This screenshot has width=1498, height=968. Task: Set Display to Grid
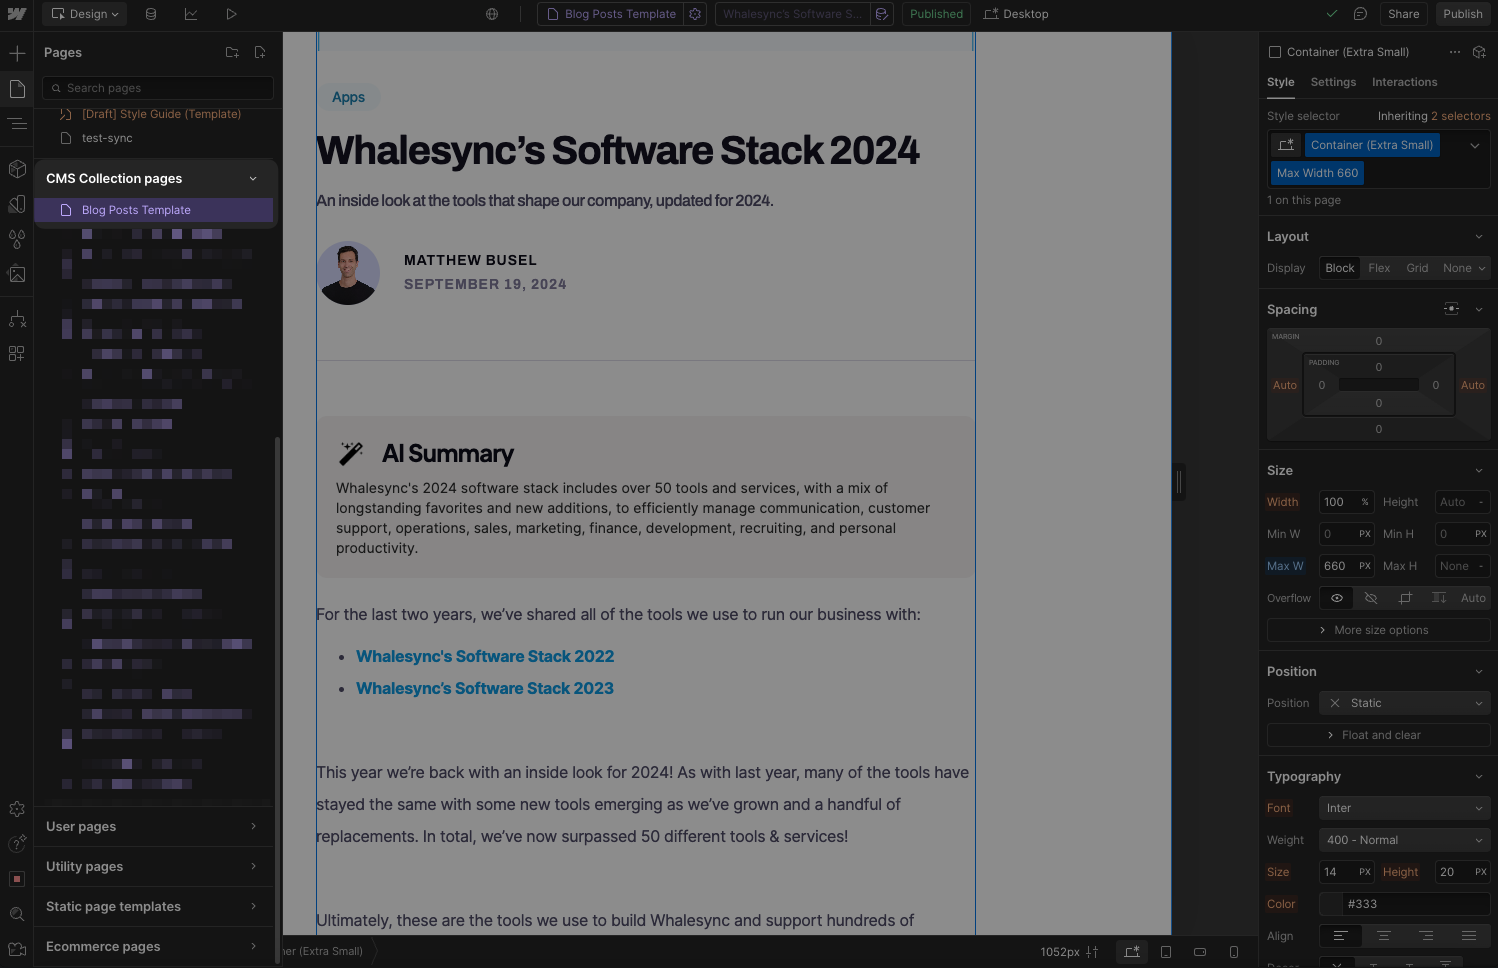(x=1417, y=268)
